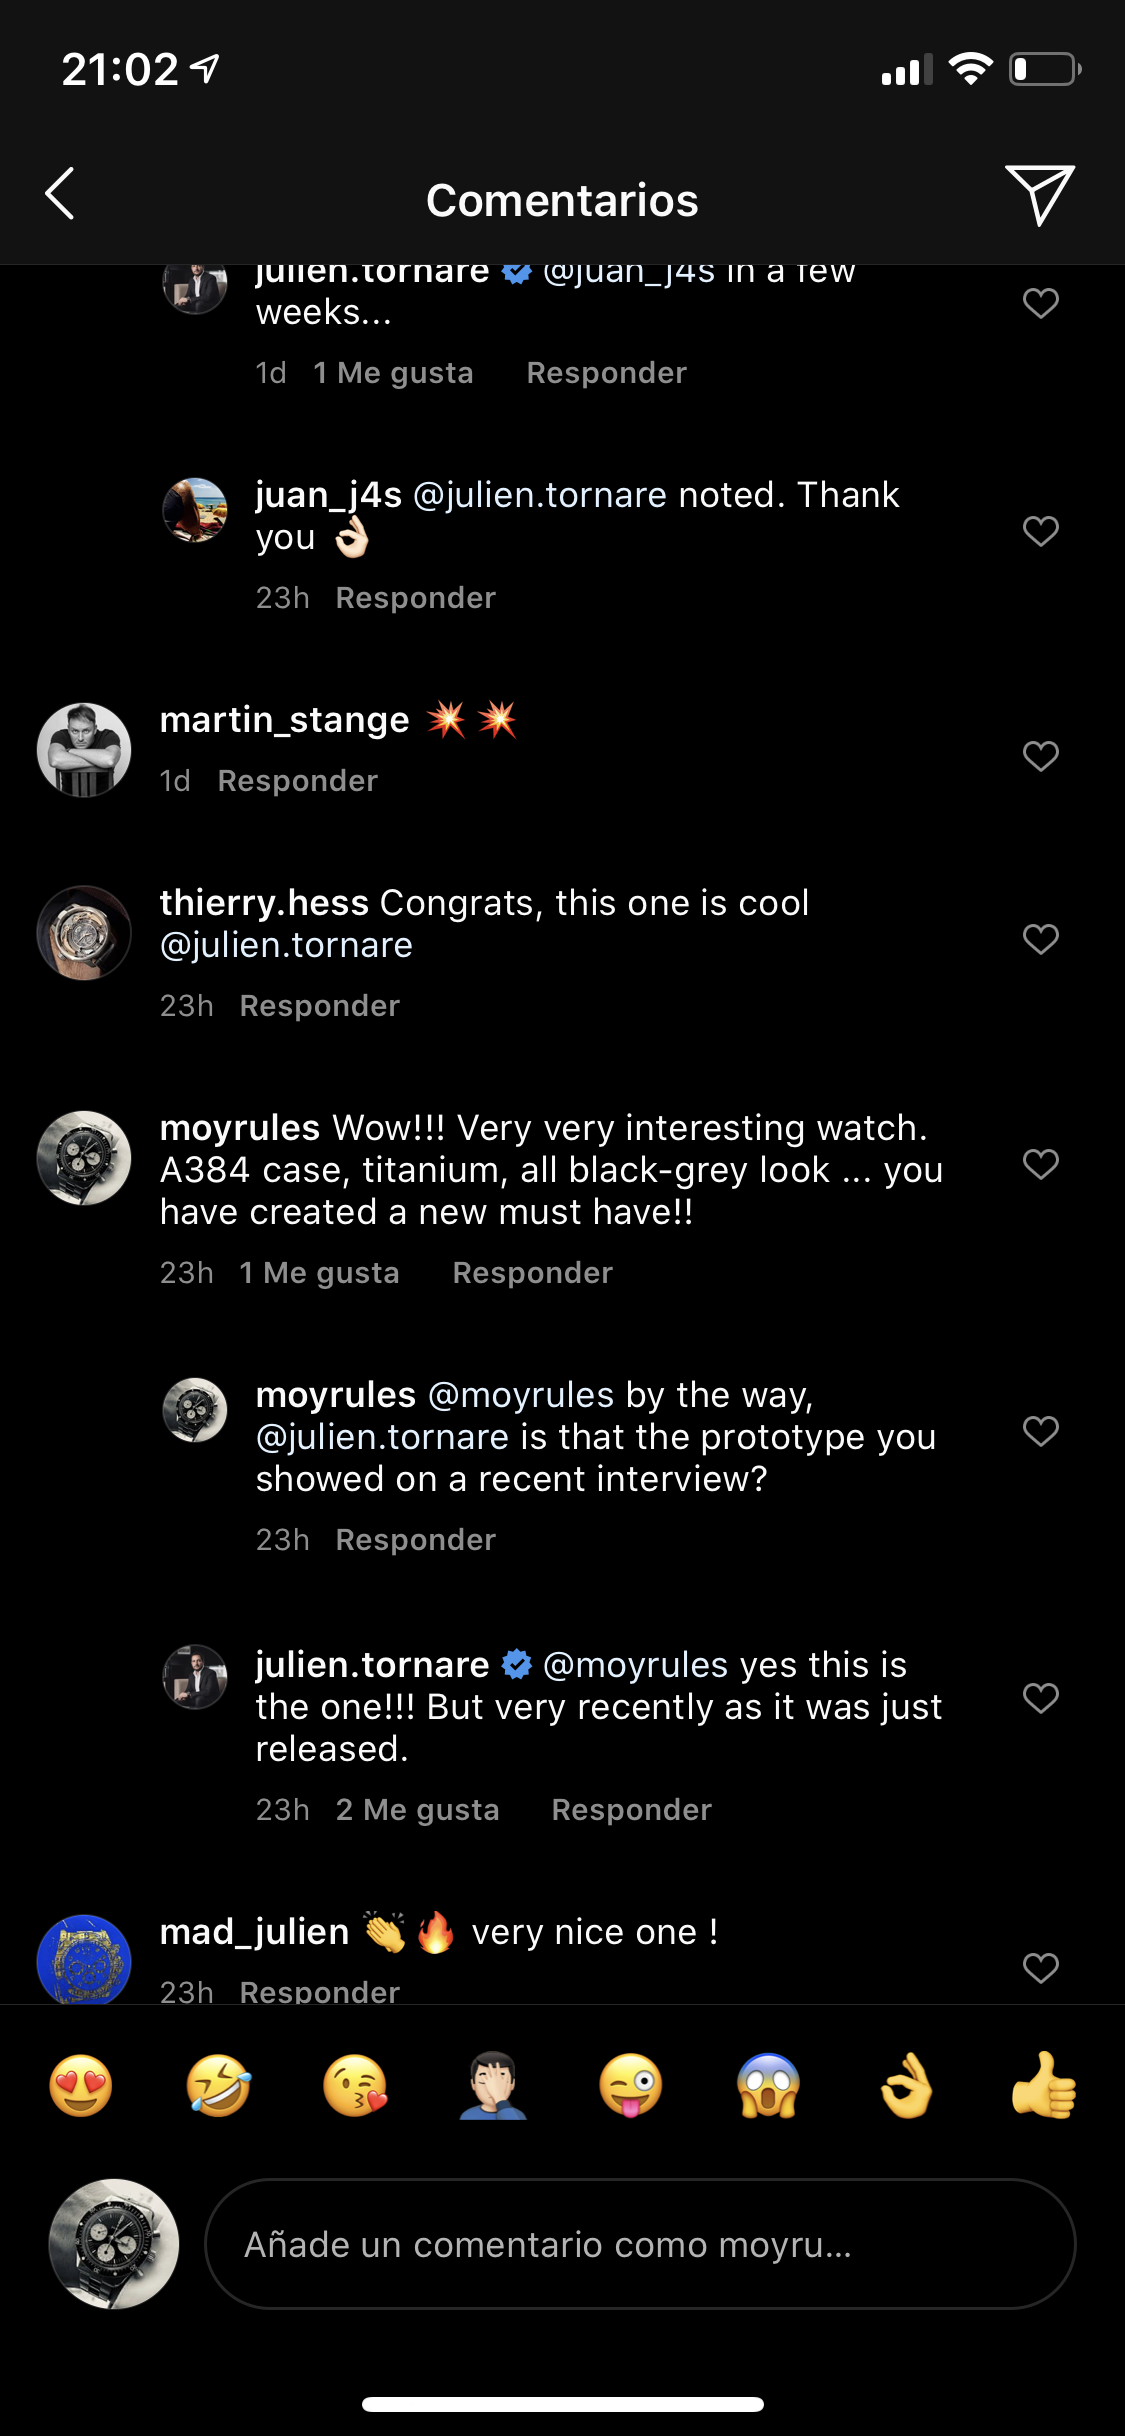Open martin_stange's profile picture
Screen dimensions: 1125x2436
(84, 750)
